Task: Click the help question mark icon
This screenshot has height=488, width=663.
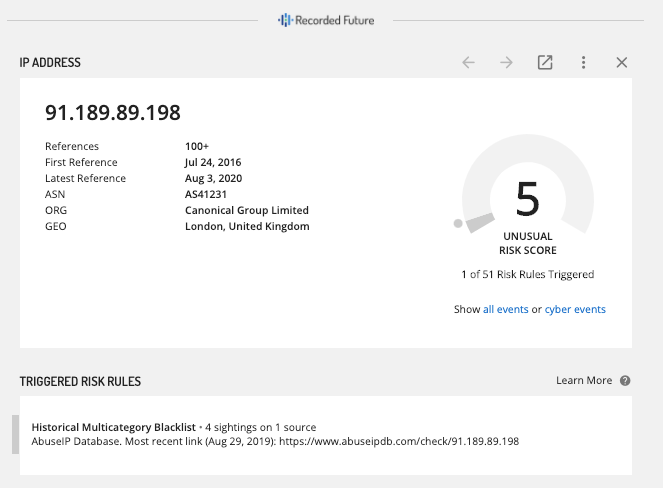Action: (625, 381)
